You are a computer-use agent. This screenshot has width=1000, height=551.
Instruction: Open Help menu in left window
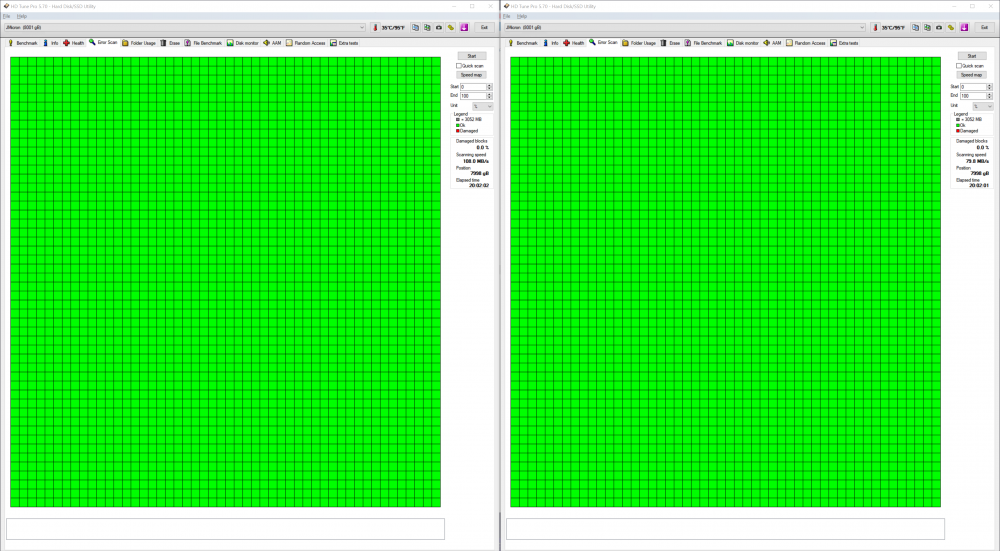(22, 16)
